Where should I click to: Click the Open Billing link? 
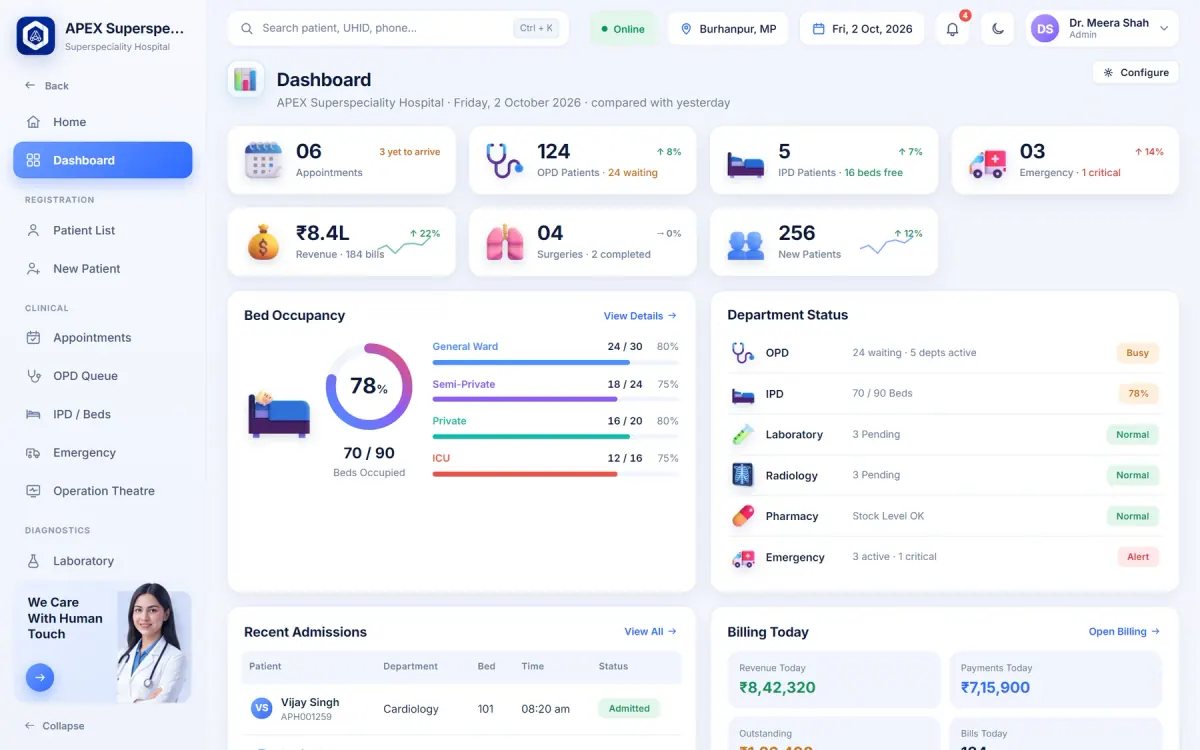tap(1124, 632)
